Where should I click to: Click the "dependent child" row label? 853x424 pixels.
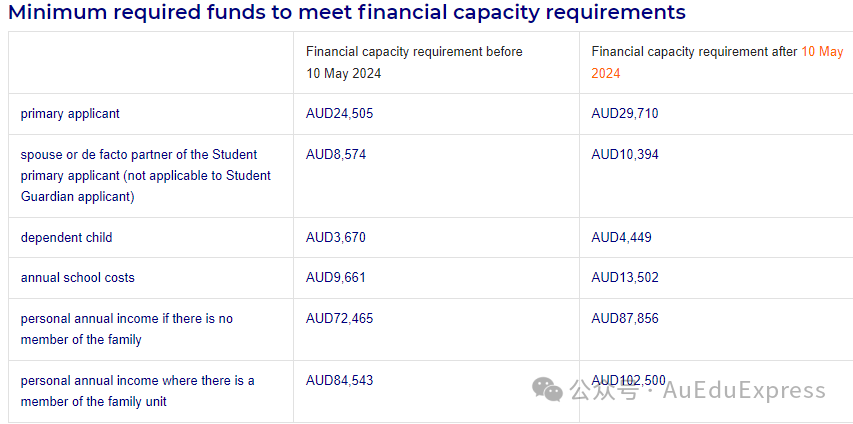click(67, 238)
